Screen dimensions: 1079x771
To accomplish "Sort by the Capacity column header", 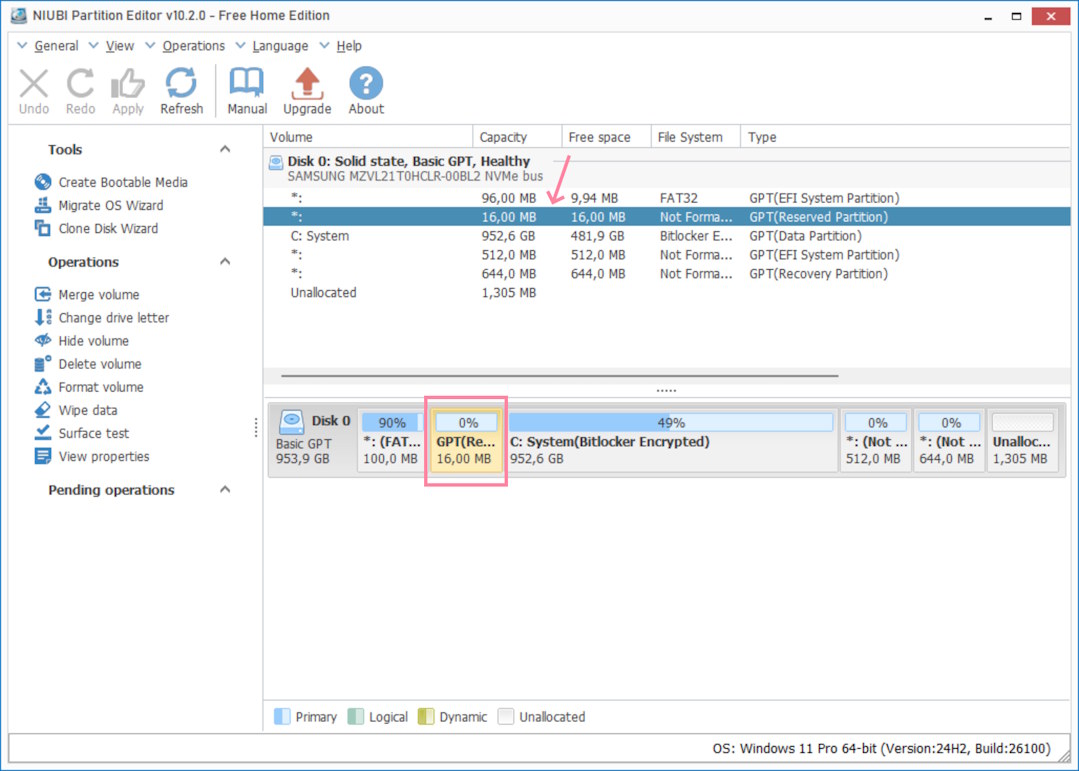I will click(x=503, y=137).
